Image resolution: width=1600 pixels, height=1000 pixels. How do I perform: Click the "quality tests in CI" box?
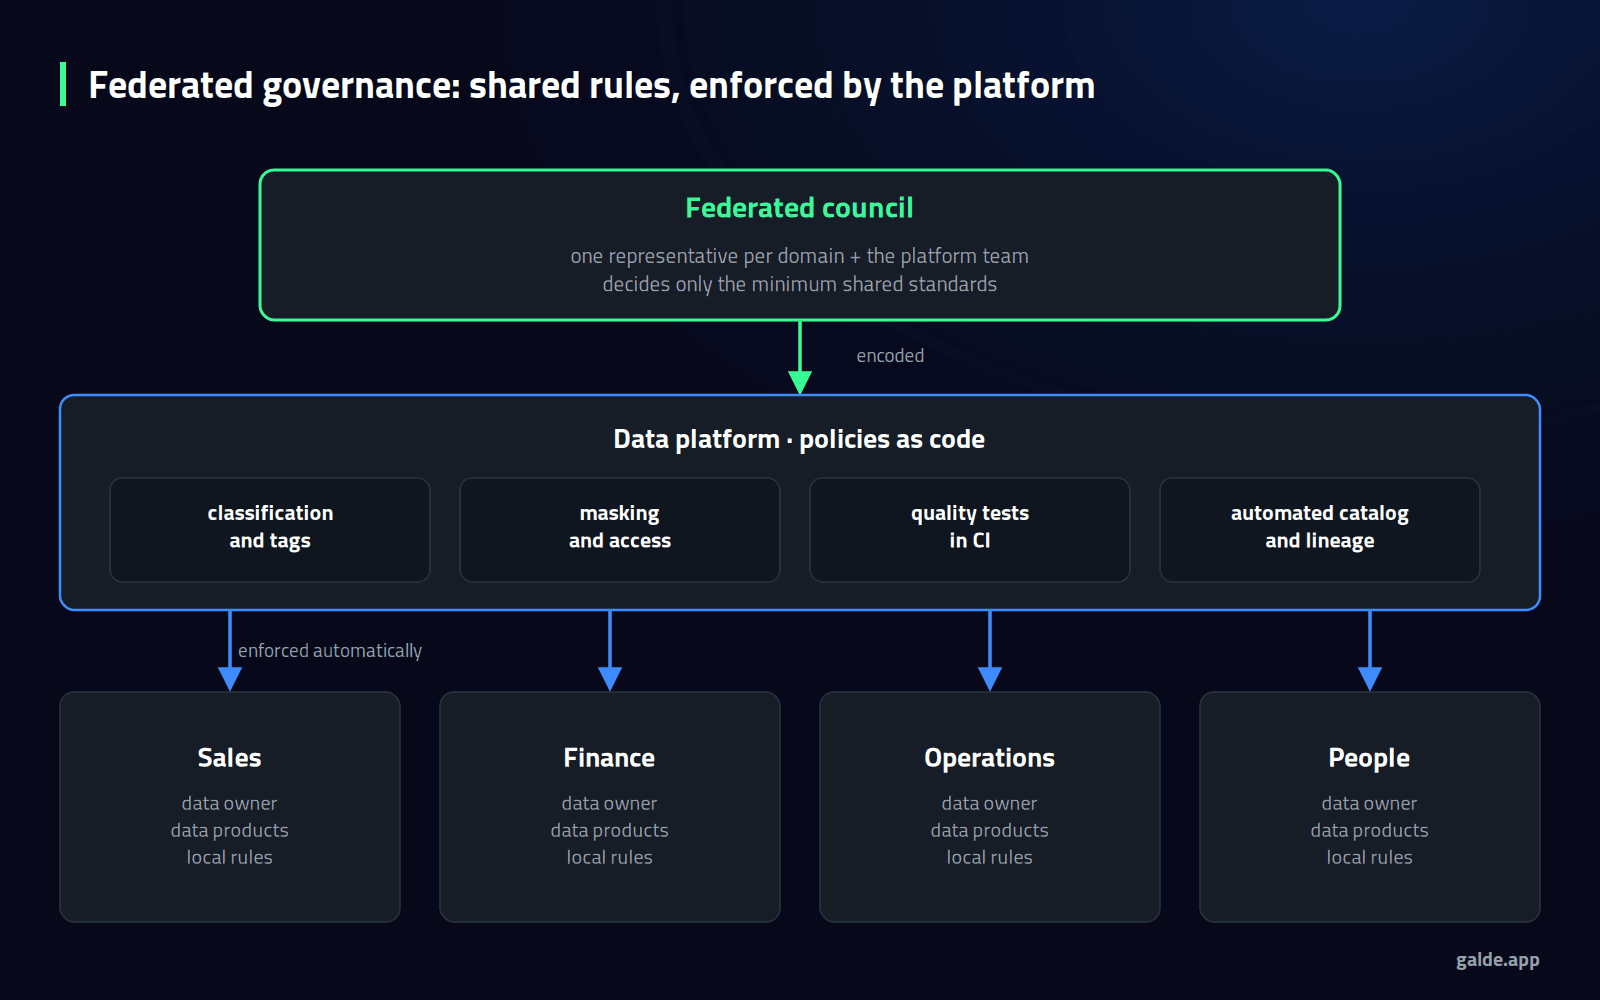coord(970,530)
